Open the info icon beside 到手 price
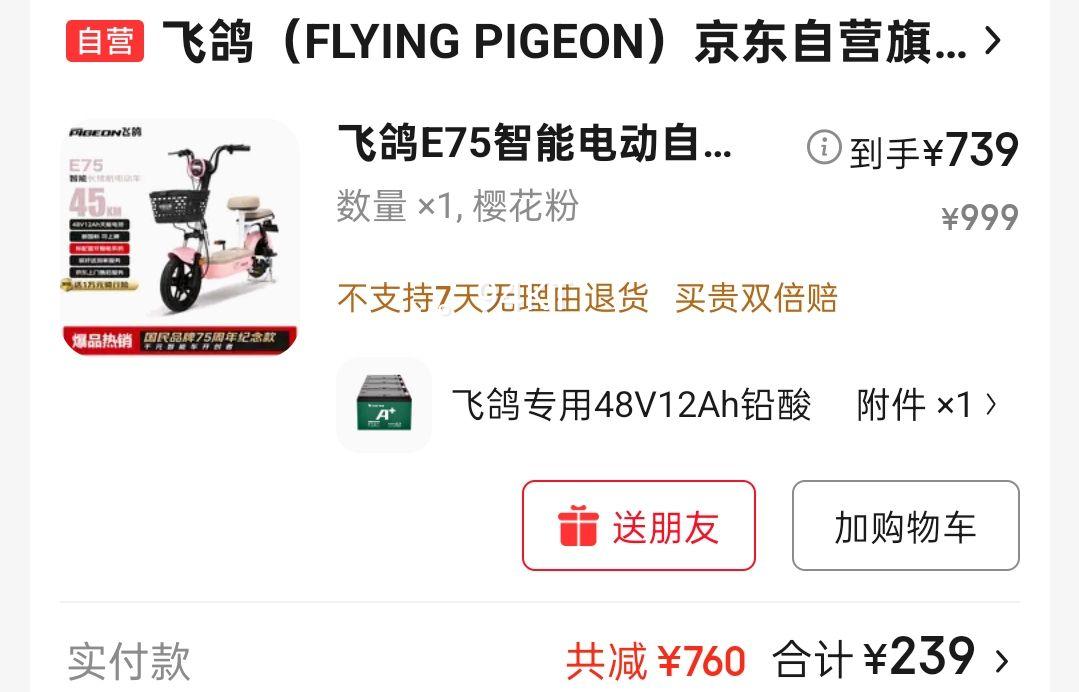This screenshot has width=1079, height=692. pyautogui.click(x=824, y=147)
